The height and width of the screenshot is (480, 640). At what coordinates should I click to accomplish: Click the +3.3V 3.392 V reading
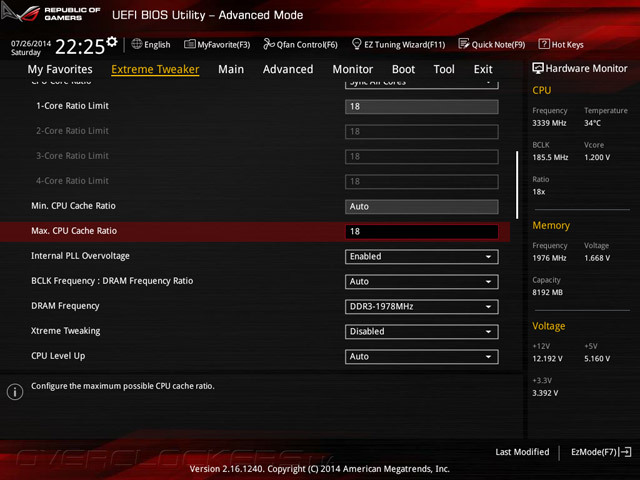pyautogui.click(x=545, y=393)
